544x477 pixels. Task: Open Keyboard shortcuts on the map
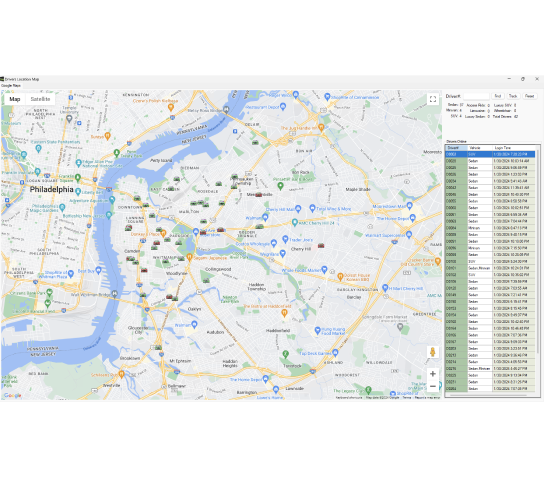(349, 398)
